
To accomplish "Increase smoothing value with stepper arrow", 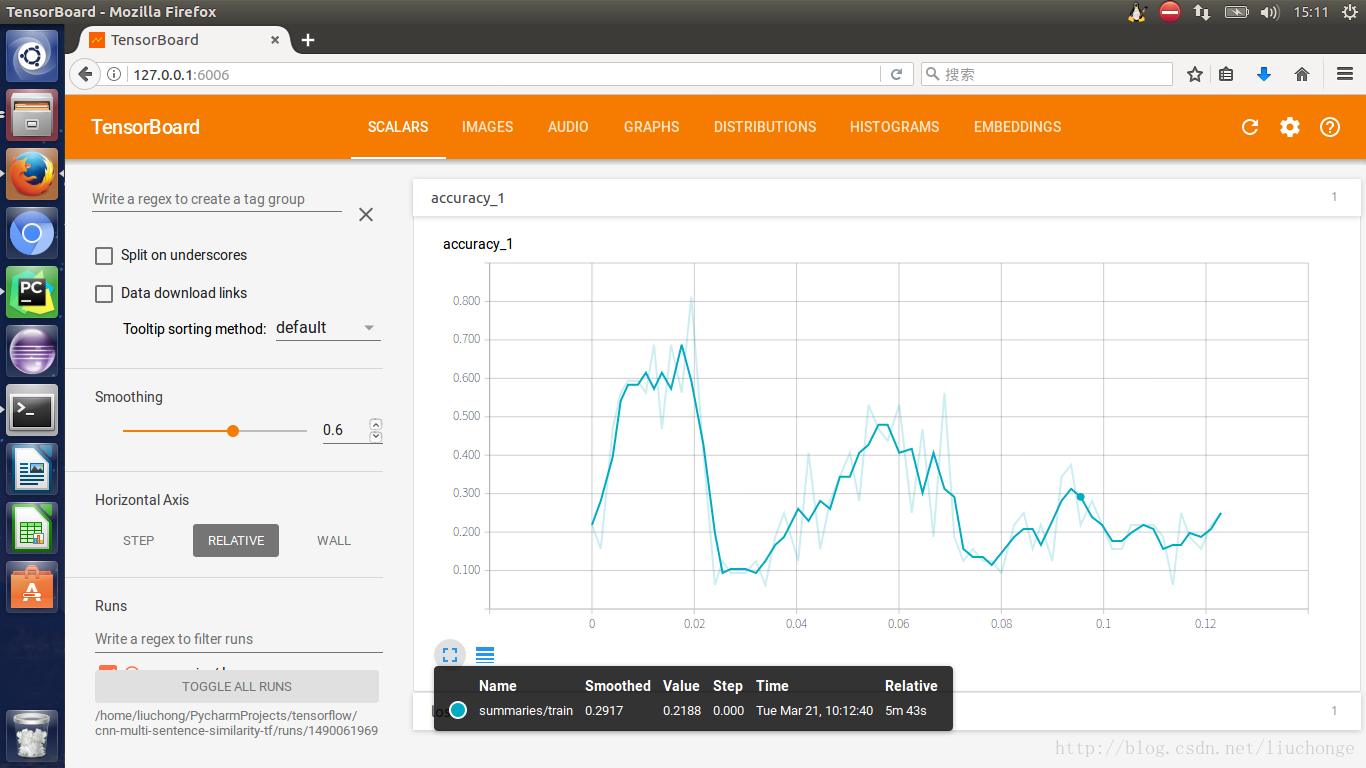I will pyautogui.click(x=376, y=424).
